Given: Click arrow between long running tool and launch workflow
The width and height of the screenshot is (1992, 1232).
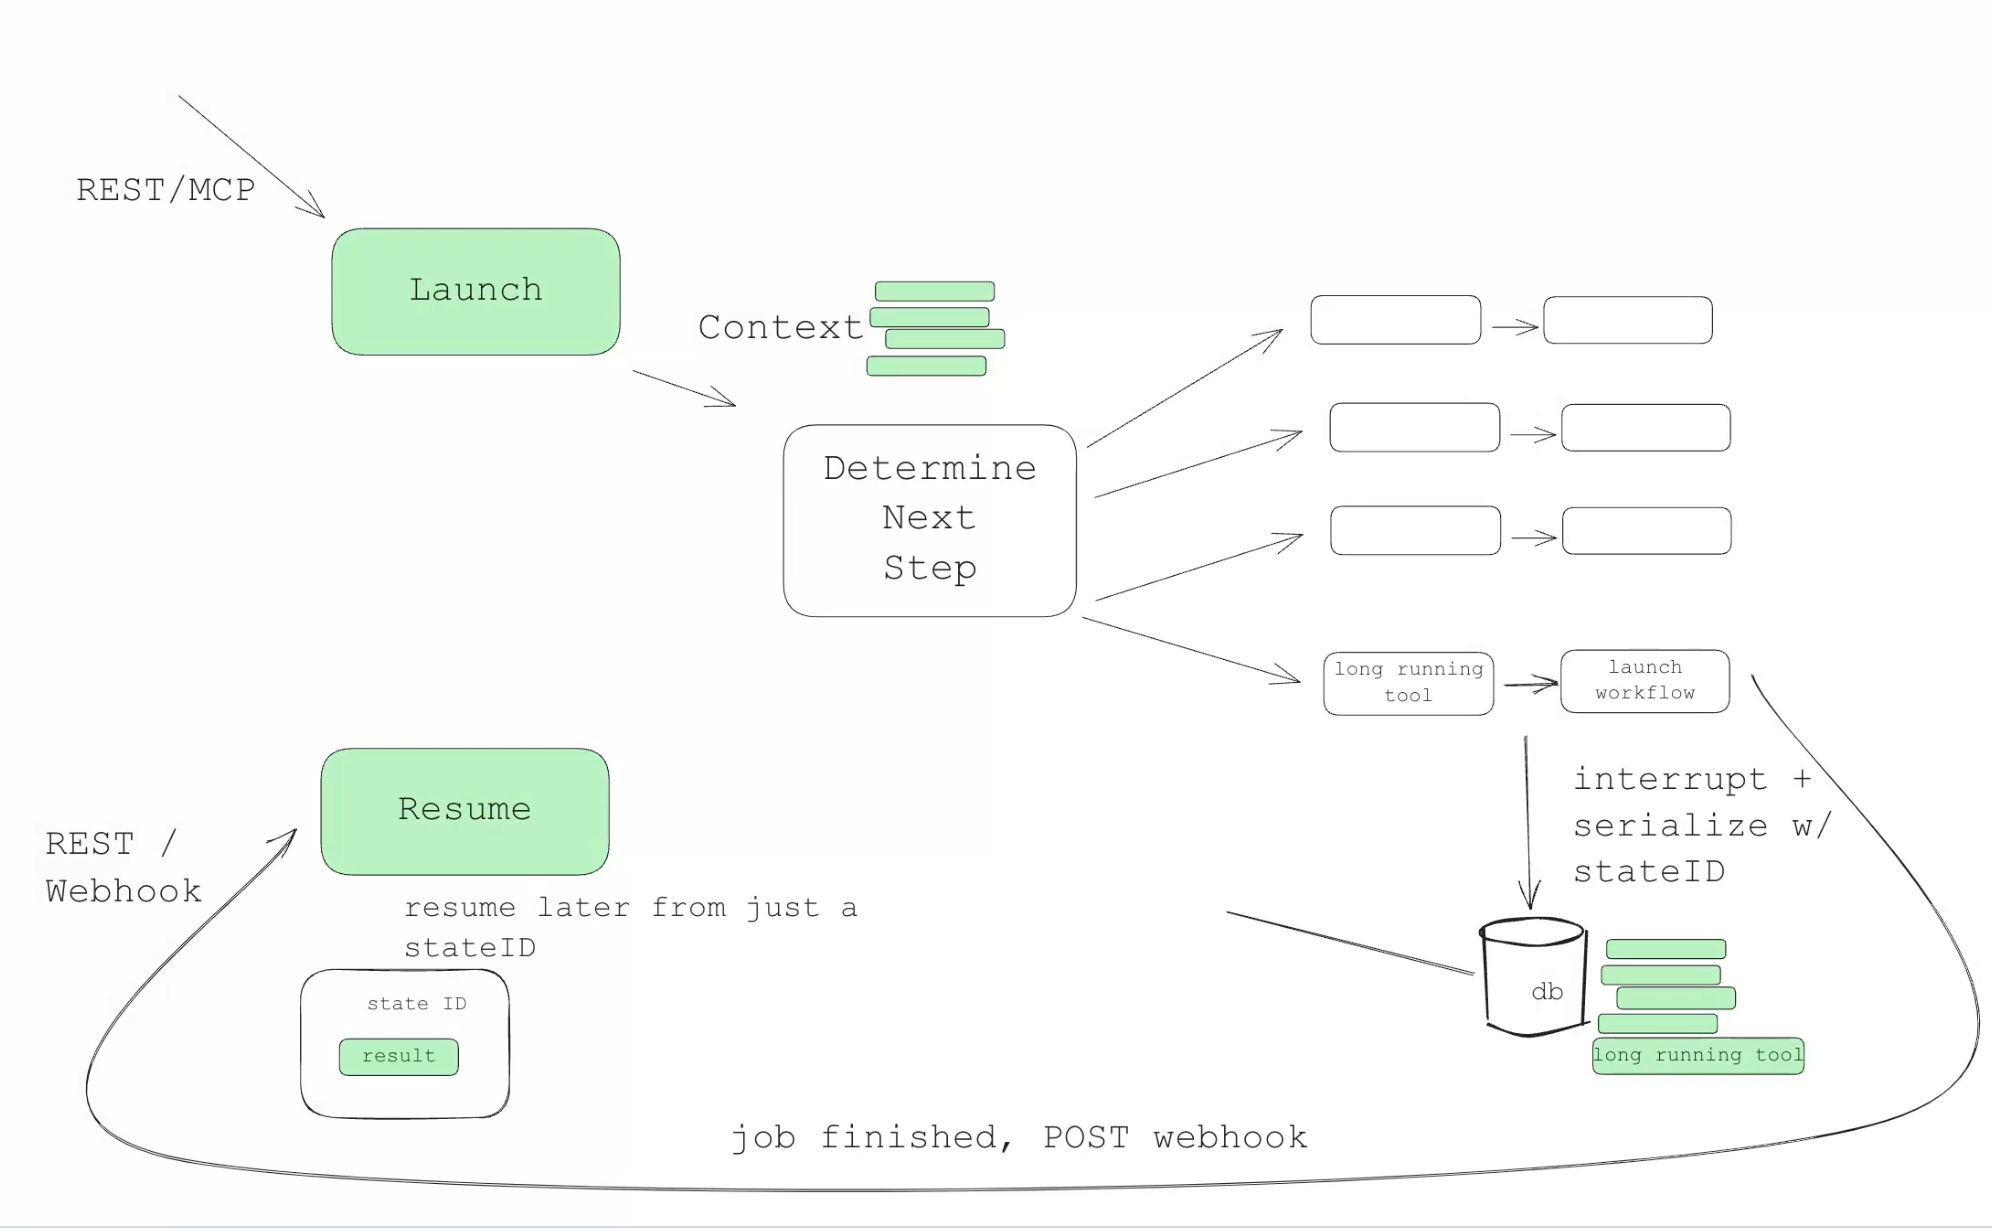Looking at the screenshot, I should tap(1528, 684).
